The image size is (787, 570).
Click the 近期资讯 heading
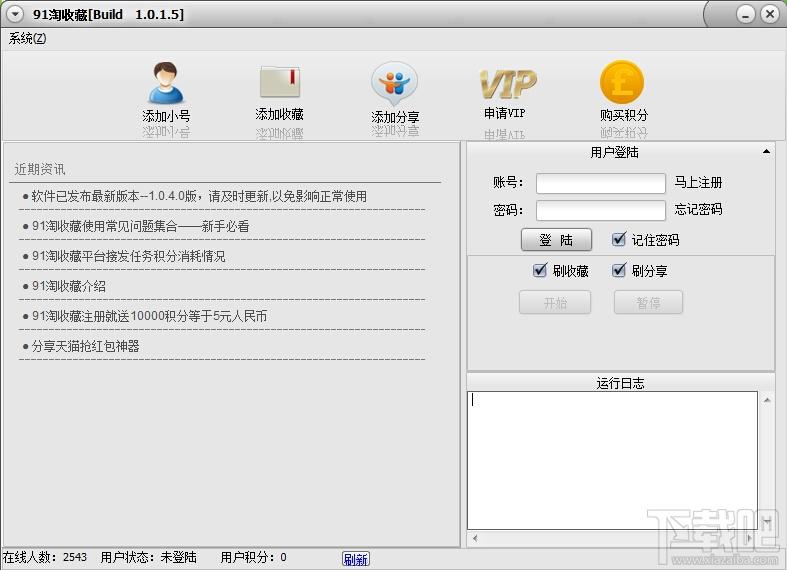click(40, 170)
